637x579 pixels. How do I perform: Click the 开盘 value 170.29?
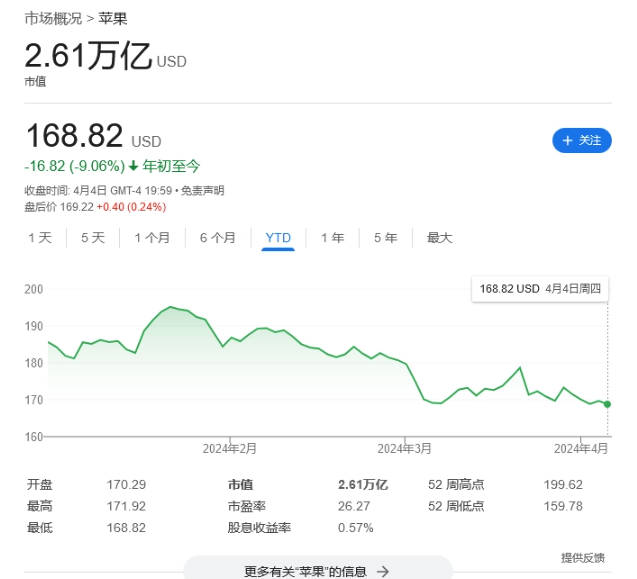(x=126, y=484)
